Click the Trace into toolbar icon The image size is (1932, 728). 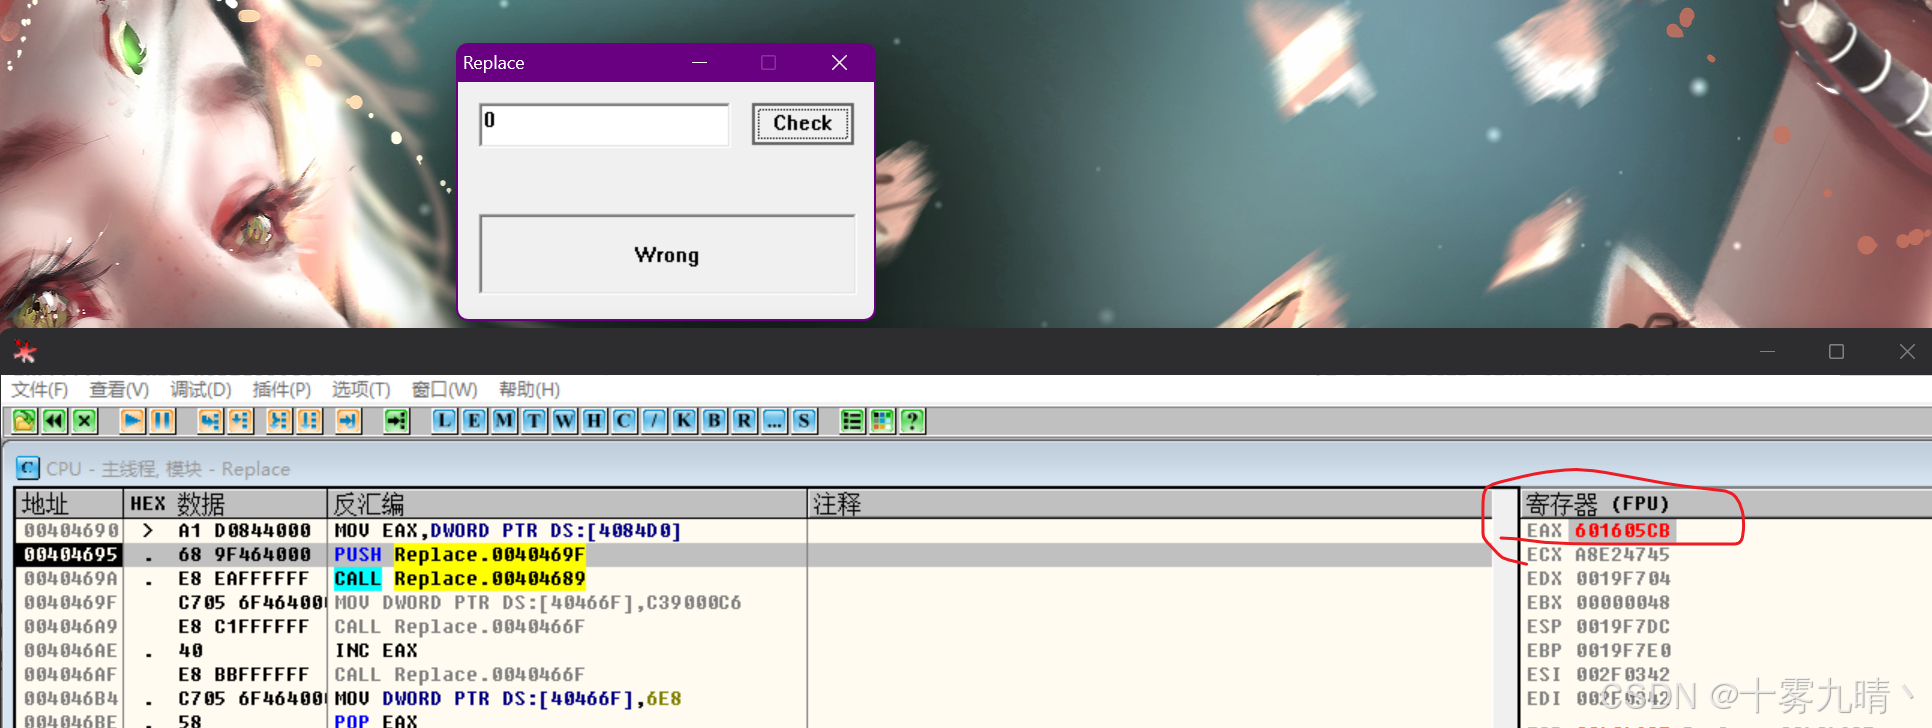(279, 421)
